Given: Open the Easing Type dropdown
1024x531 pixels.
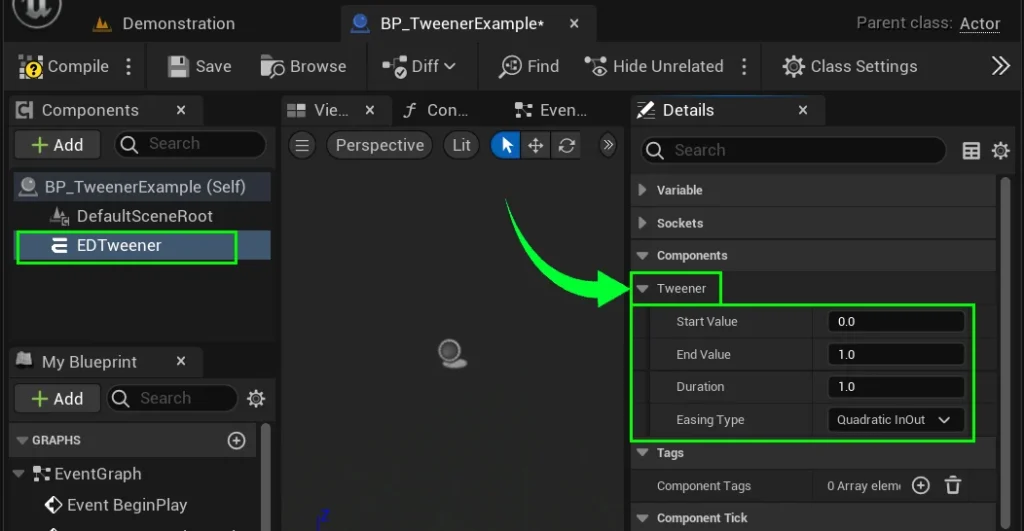Looking at the screenshot, I should [x=896, y=420].
